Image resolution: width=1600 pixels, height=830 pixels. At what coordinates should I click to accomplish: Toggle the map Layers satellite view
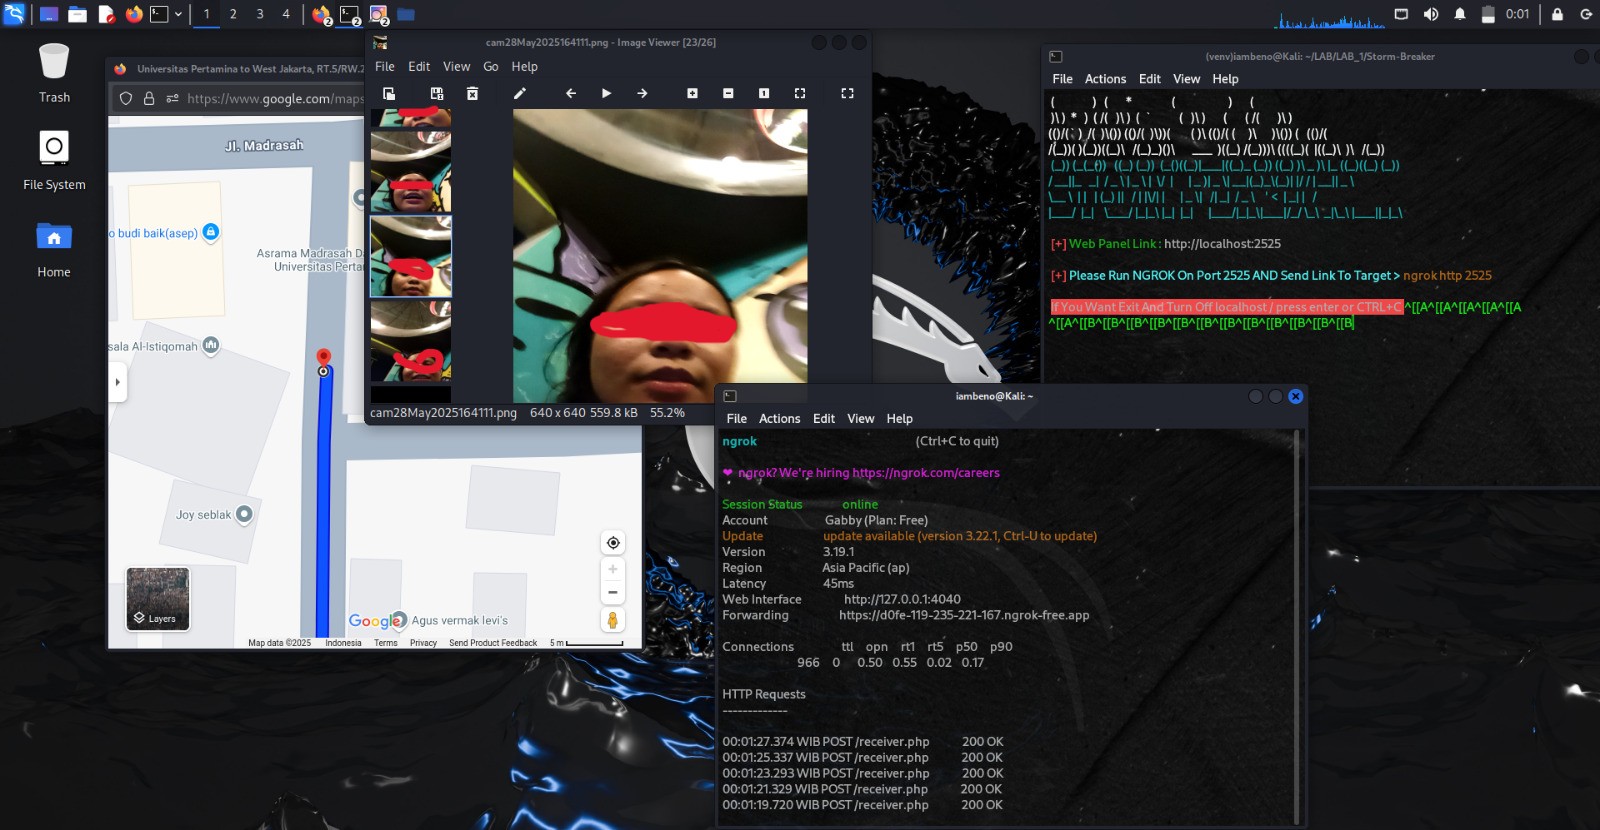click(158, 598)
